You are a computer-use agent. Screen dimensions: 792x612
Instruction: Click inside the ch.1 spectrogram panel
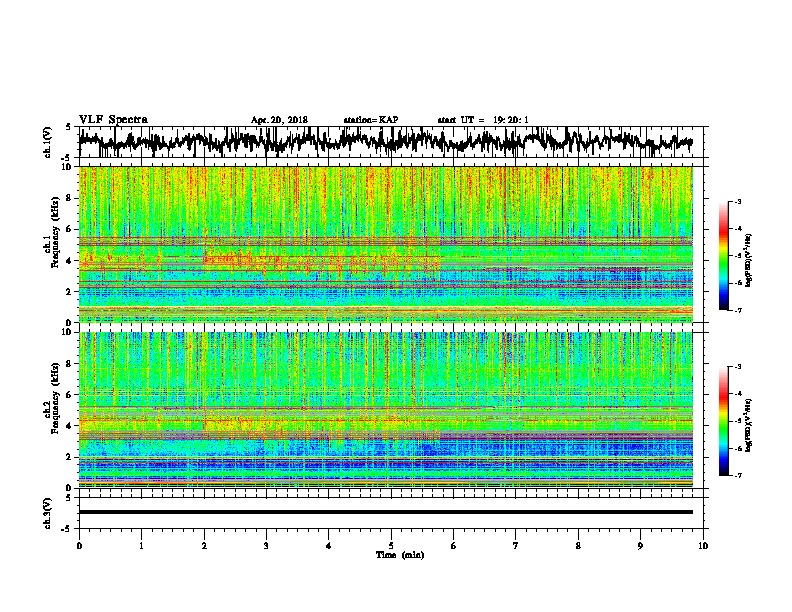(x=386, y=244)
